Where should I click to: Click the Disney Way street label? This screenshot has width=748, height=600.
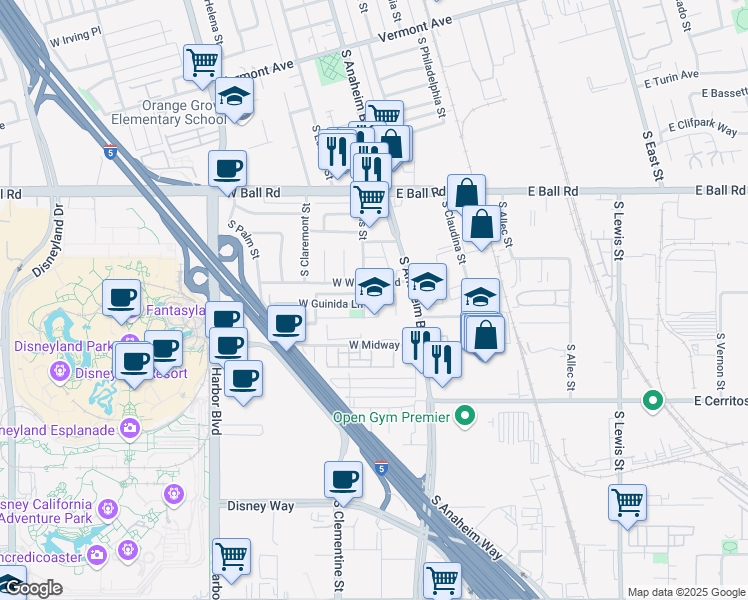coord(260,506)
